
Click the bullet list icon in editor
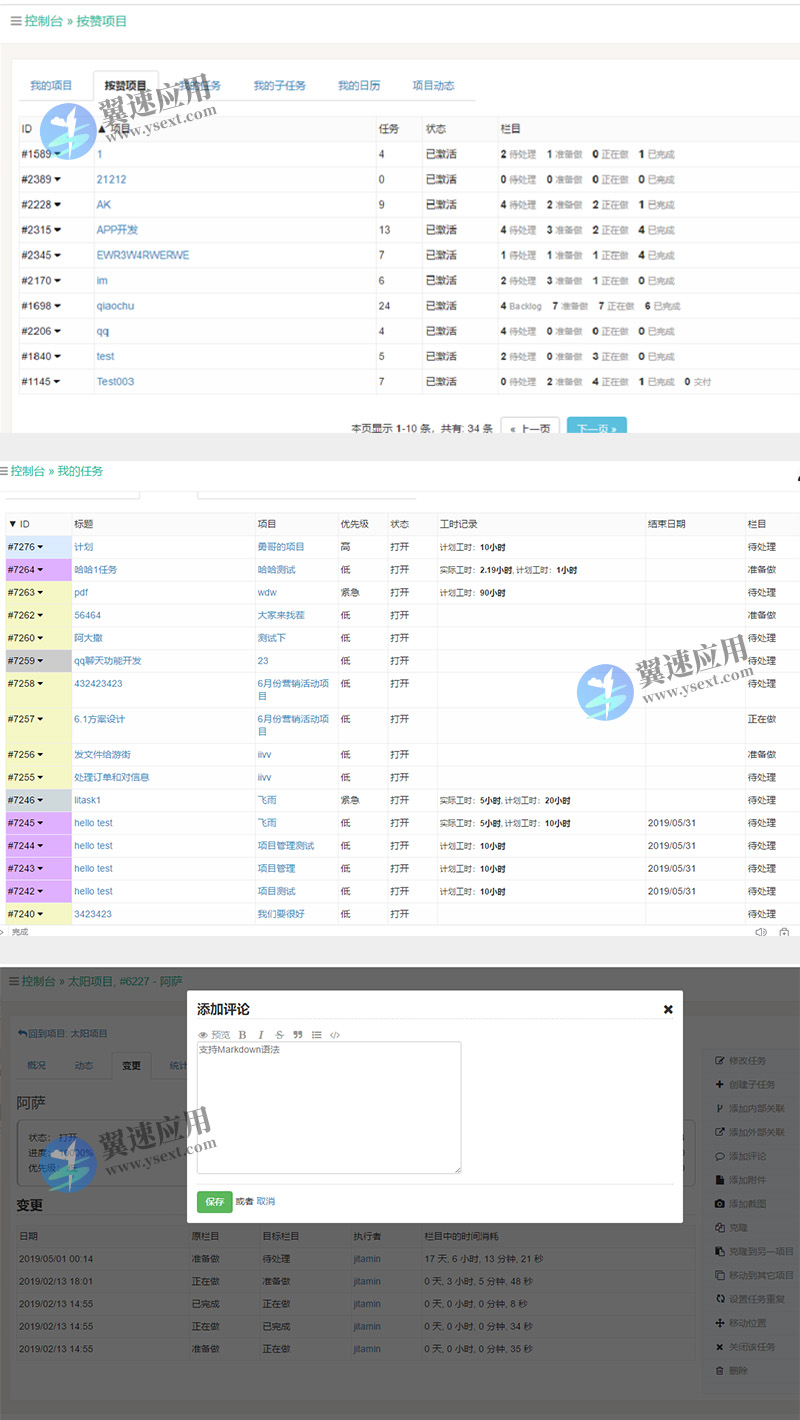[317, 1035]
